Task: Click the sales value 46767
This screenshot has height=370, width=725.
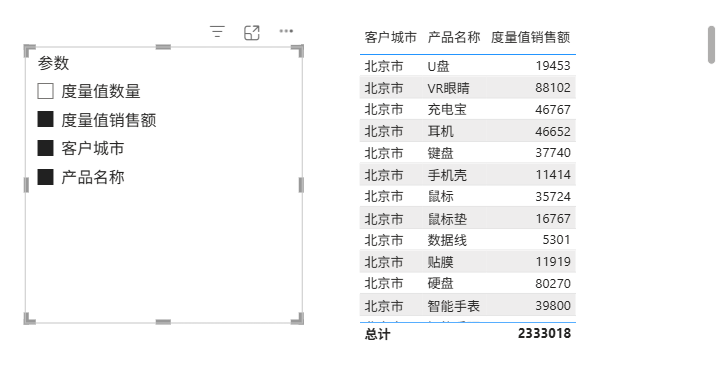Action: coord(553,110)
